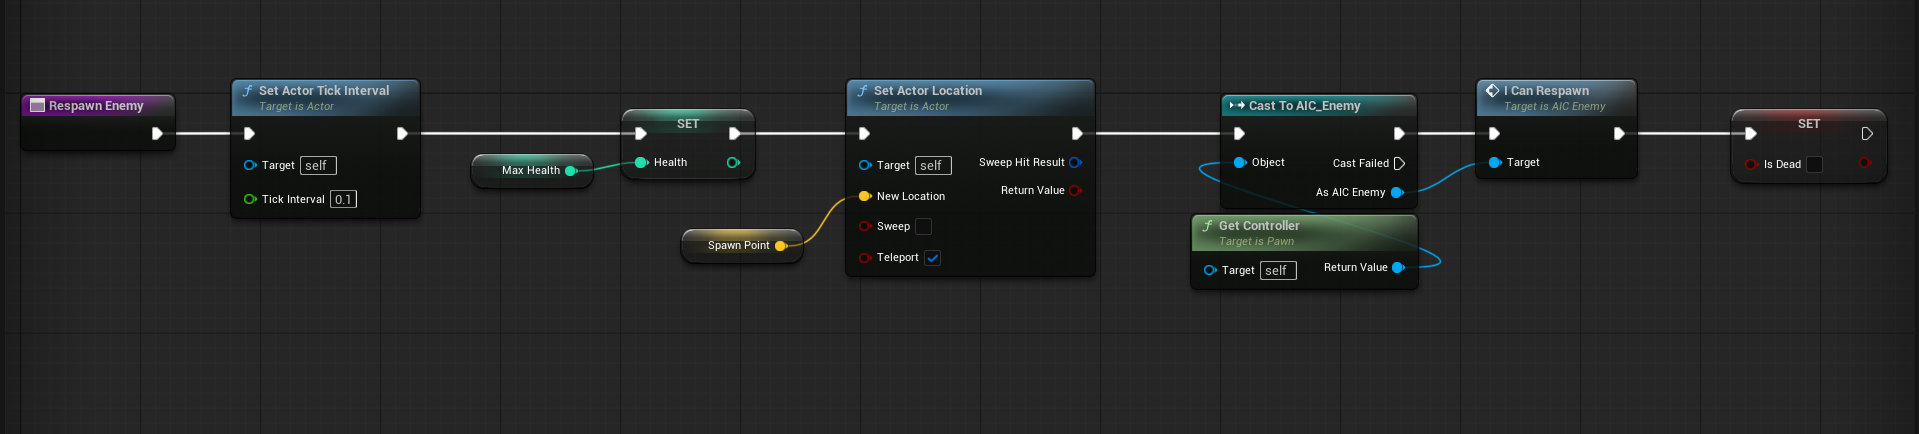Click the New Location vector input pin
This screenshot has height=434, width=1919.
point(865,196)
